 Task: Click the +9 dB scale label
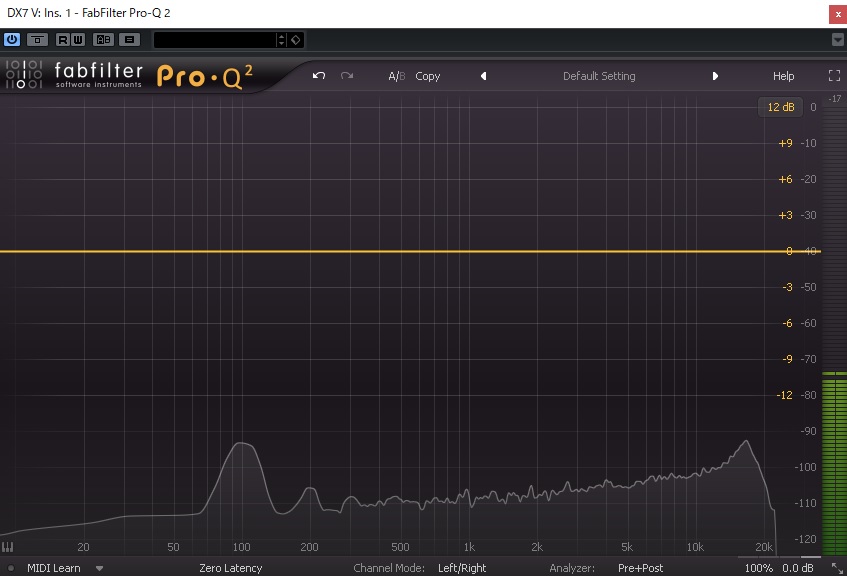[785, 143]
